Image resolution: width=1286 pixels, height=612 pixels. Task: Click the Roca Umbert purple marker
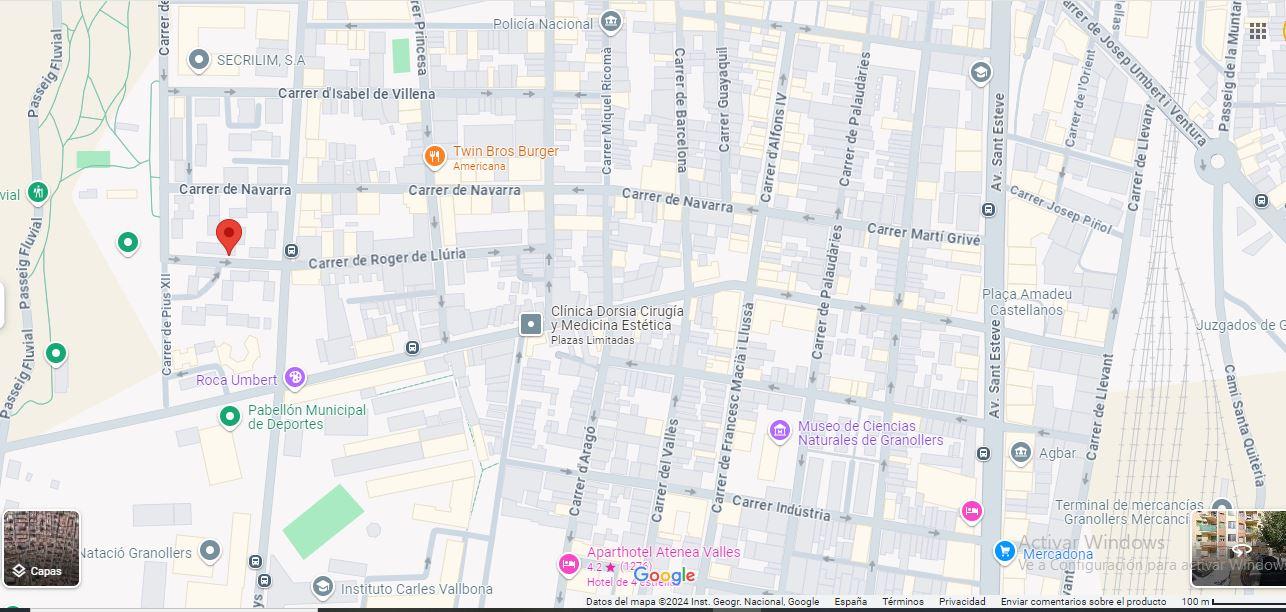tap(294, 378)
